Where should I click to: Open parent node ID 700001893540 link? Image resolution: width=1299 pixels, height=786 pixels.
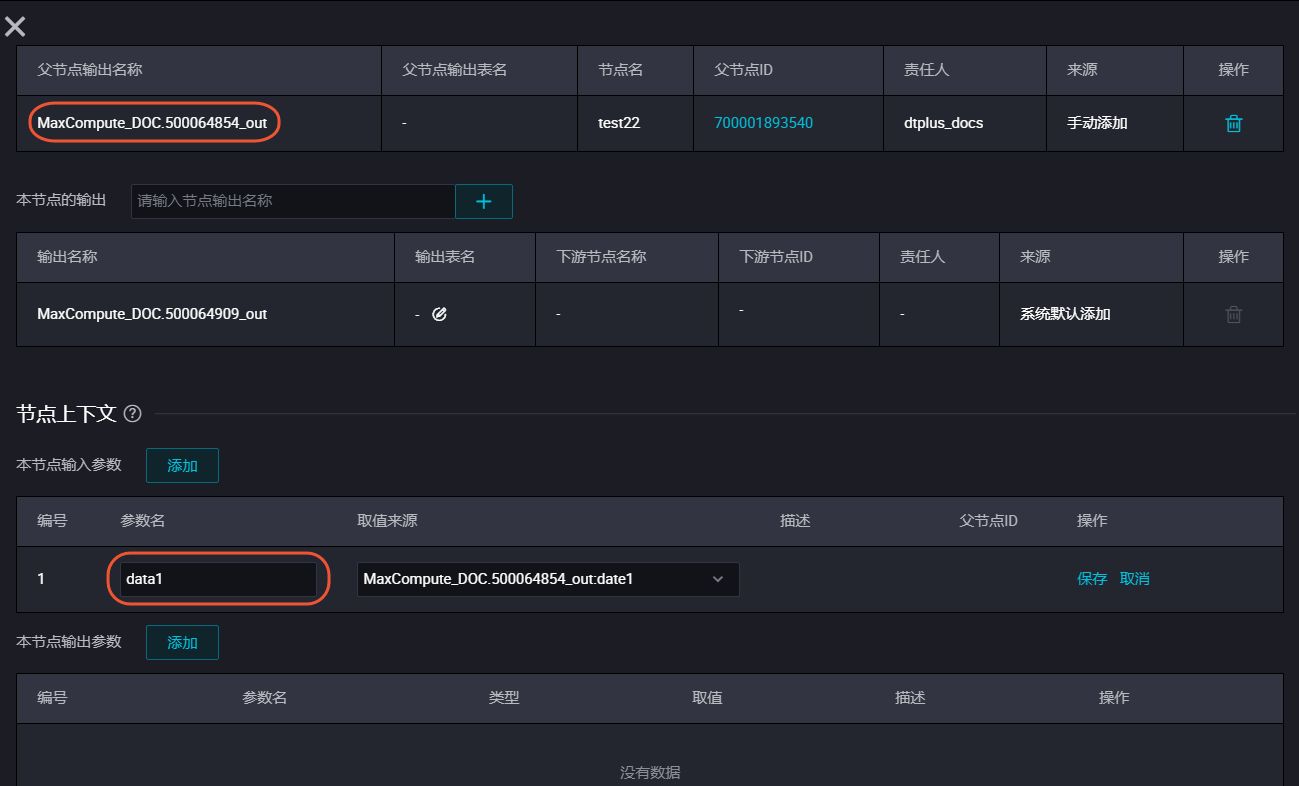point(763,123)
